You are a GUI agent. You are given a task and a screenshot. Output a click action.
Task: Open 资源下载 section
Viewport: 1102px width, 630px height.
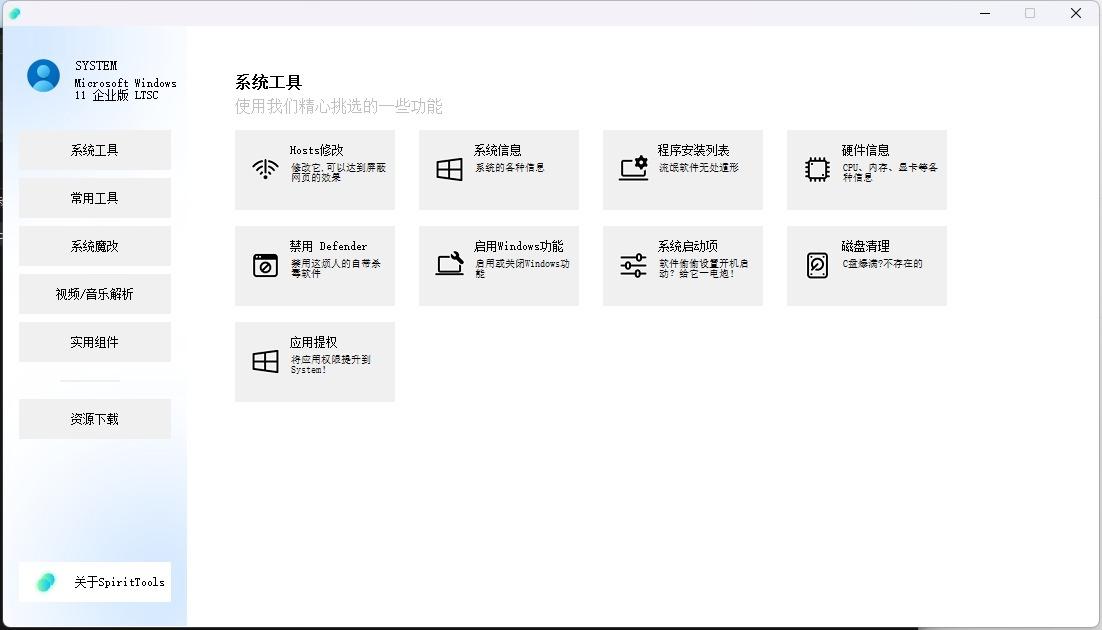click(x=95, y=419)
